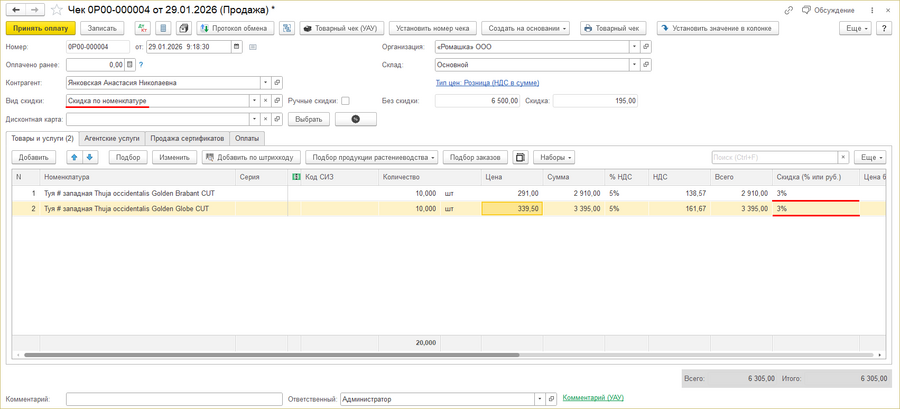Click the Записать button
Viewport: 900px width, 409px height.
coord(102,28)
